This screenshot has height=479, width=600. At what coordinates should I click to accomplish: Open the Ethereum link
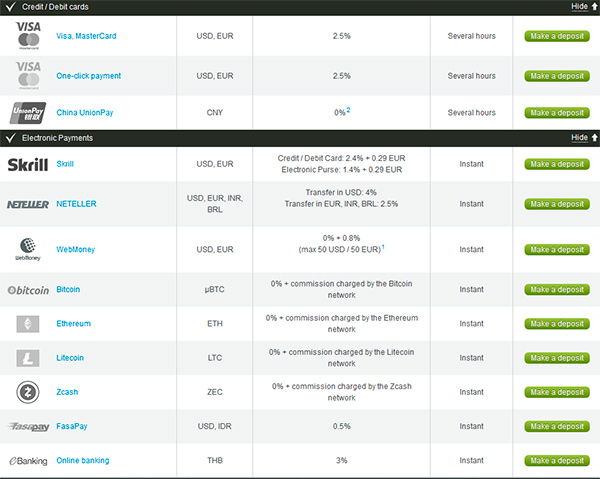click(73, 324)
